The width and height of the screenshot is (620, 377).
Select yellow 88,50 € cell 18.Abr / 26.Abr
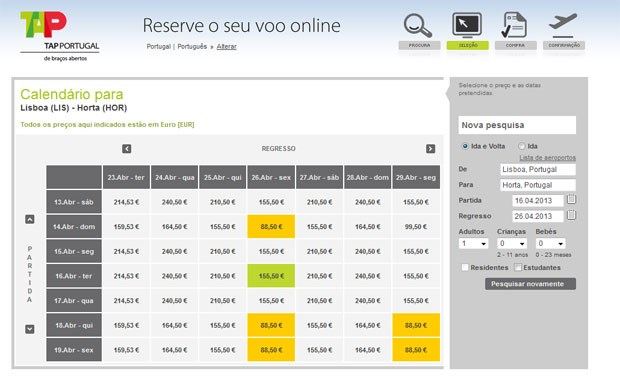[x=271, y=325]
